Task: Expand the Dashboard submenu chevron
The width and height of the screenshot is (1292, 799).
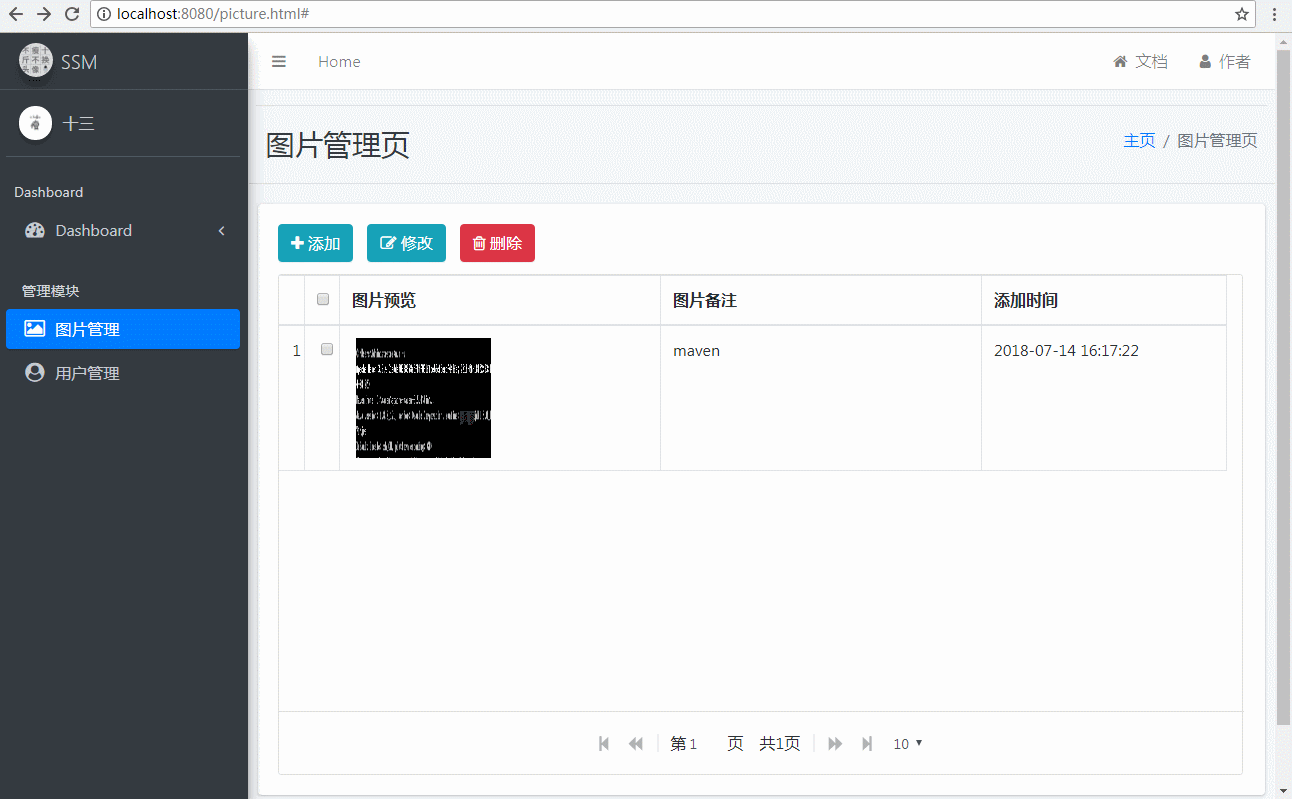Action: click(x=221, y=230)
